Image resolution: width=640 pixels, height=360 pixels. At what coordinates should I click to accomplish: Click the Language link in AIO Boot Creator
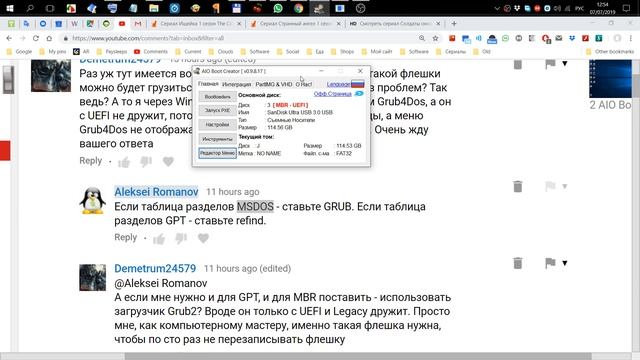coord(338,84)
